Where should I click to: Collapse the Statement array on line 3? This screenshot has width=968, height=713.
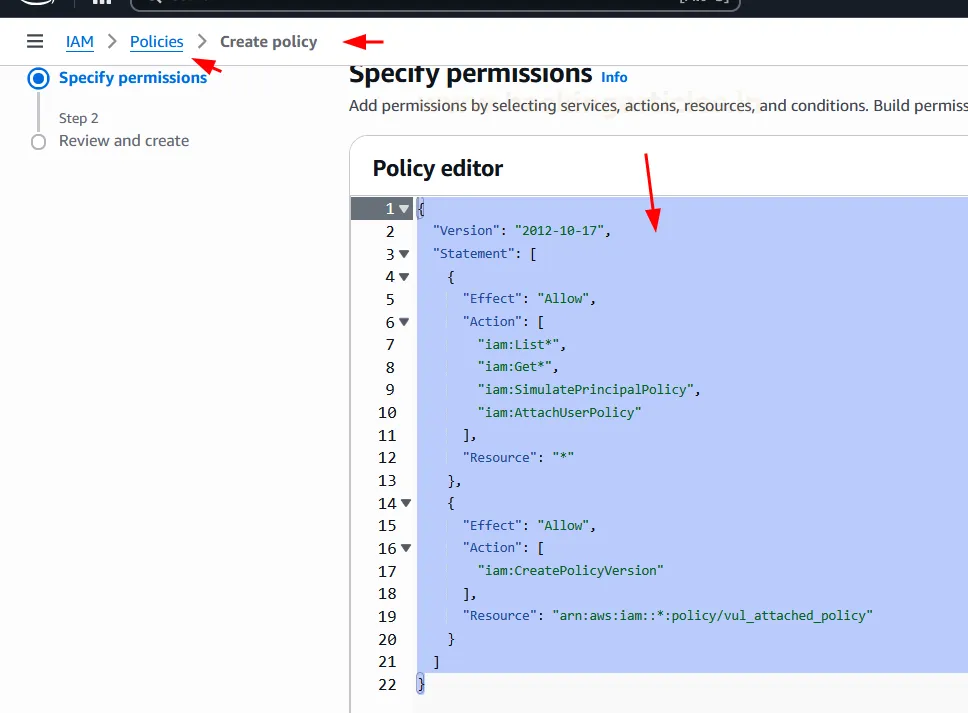(x=404, y=254)
